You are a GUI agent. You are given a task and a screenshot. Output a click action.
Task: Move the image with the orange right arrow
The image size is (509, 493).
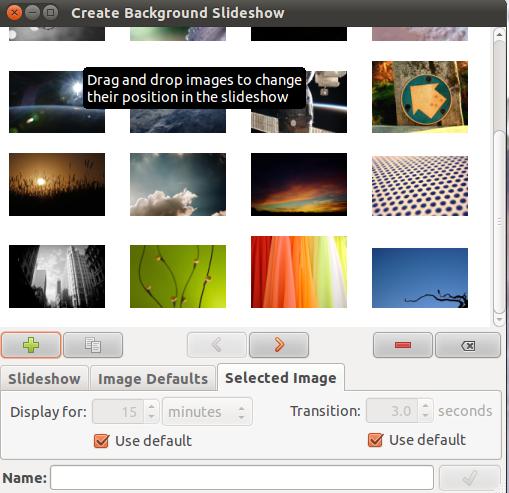click(x=279, y=345)
